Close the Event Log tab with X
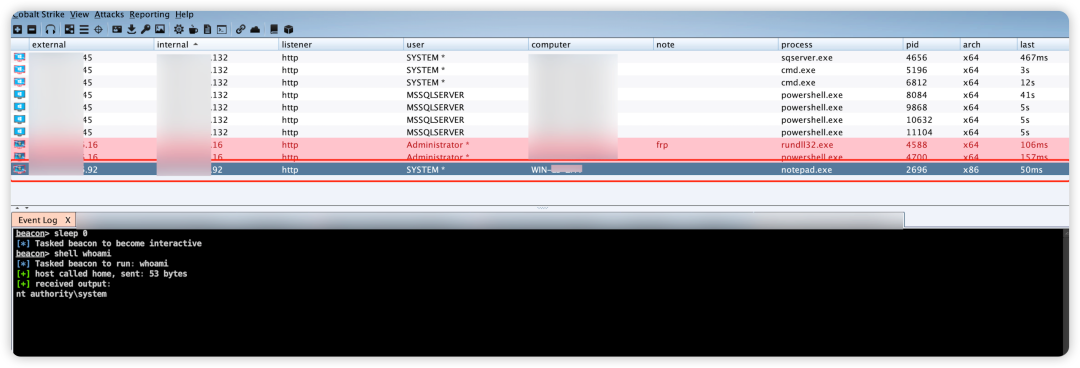Image resolution: width=1080 pixels, height=368 pixels. tap(68, 220)
